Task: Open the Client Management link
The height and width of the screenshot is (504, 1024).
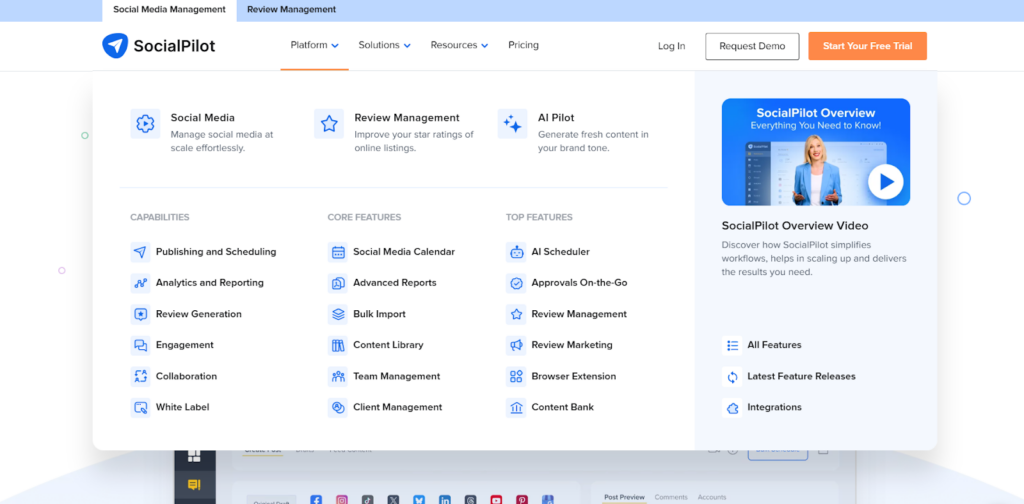Action: pos(398,407)
